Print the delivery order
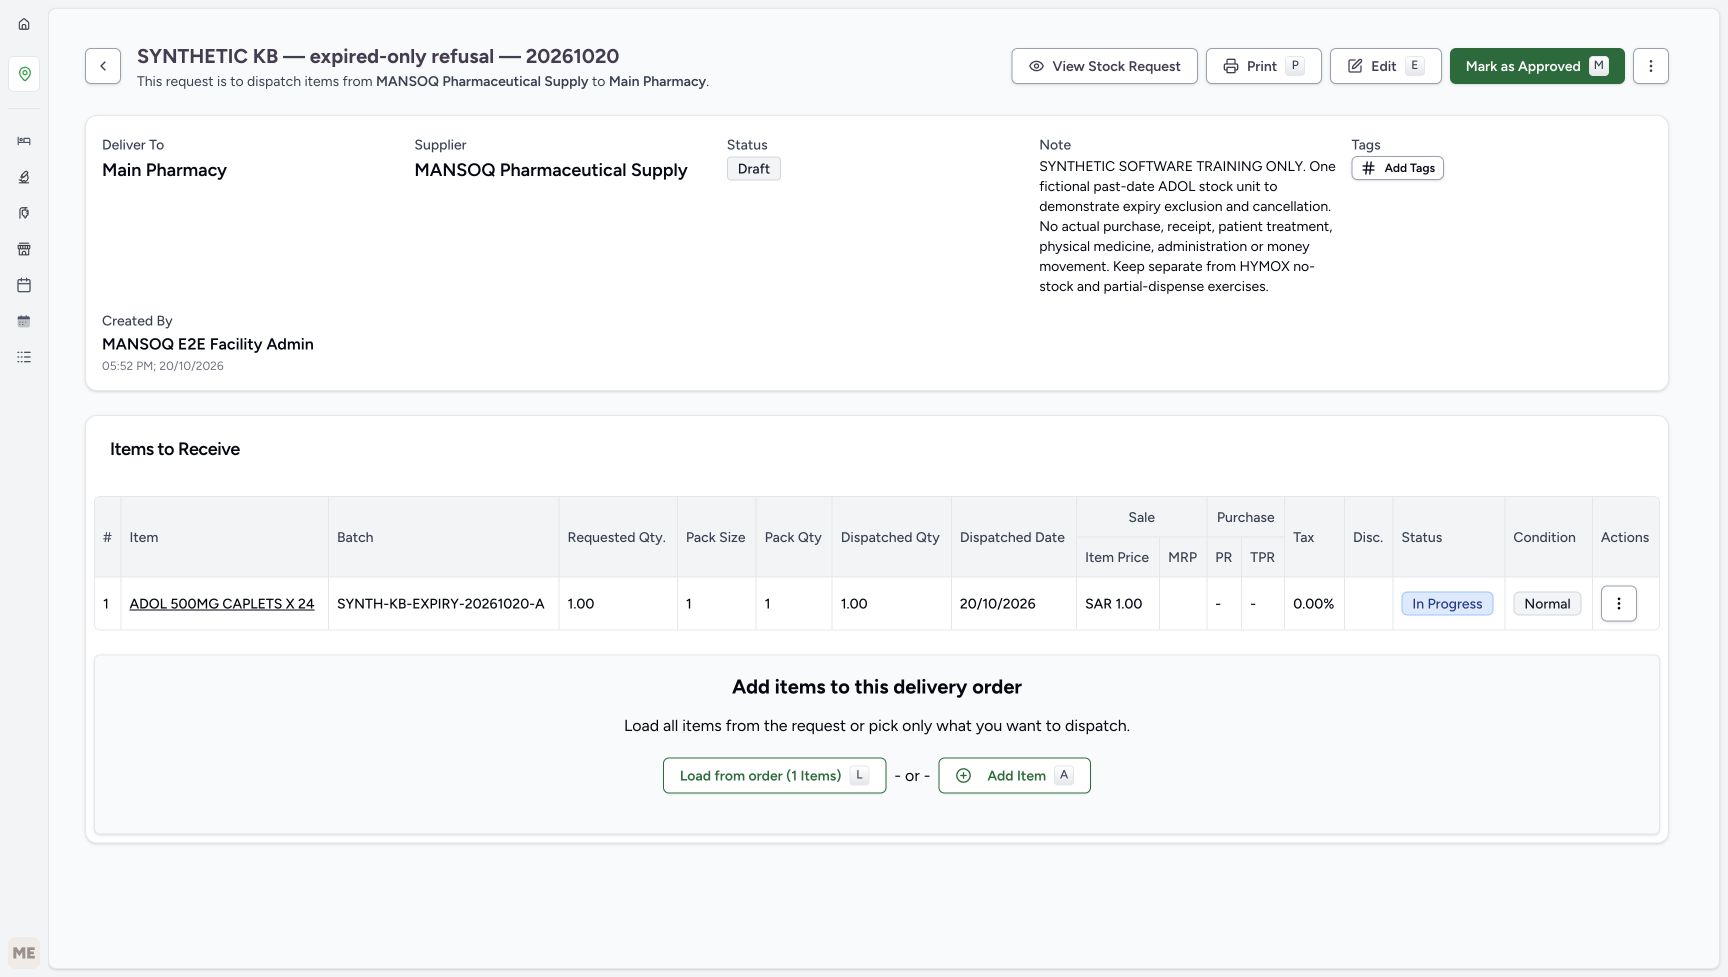The image size is (1728, 977). tap(1263, 66)
